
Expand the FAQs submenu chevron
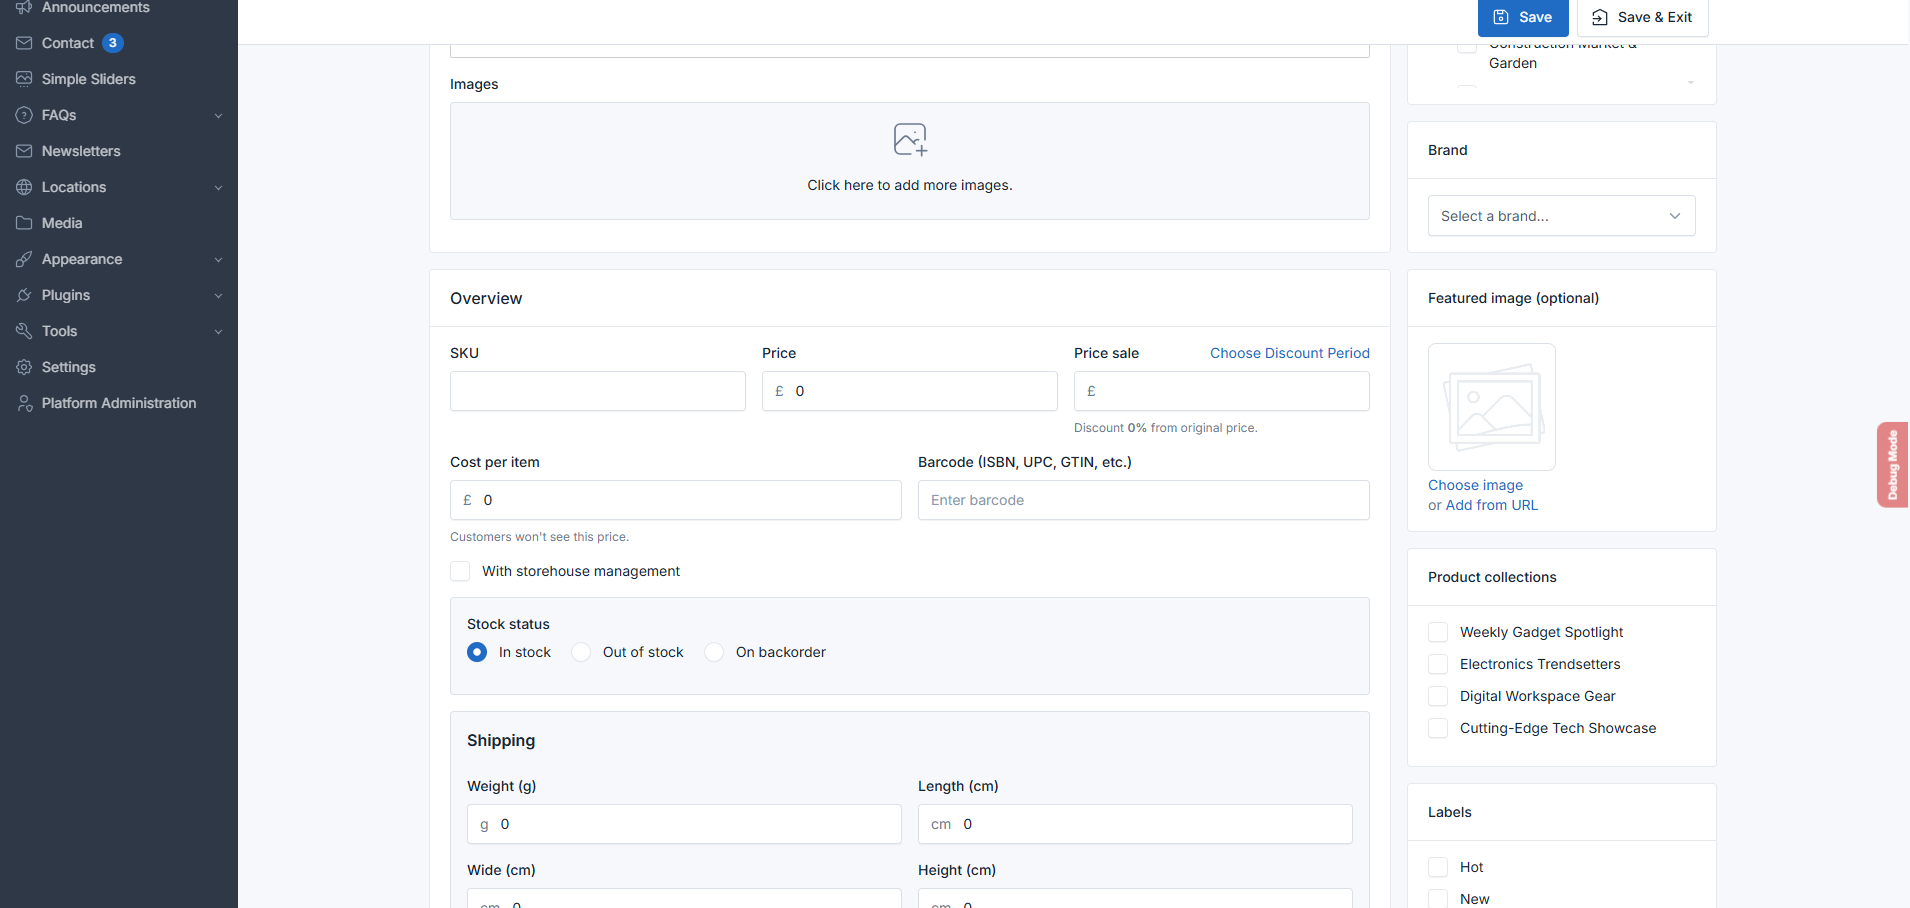[218, 116]
